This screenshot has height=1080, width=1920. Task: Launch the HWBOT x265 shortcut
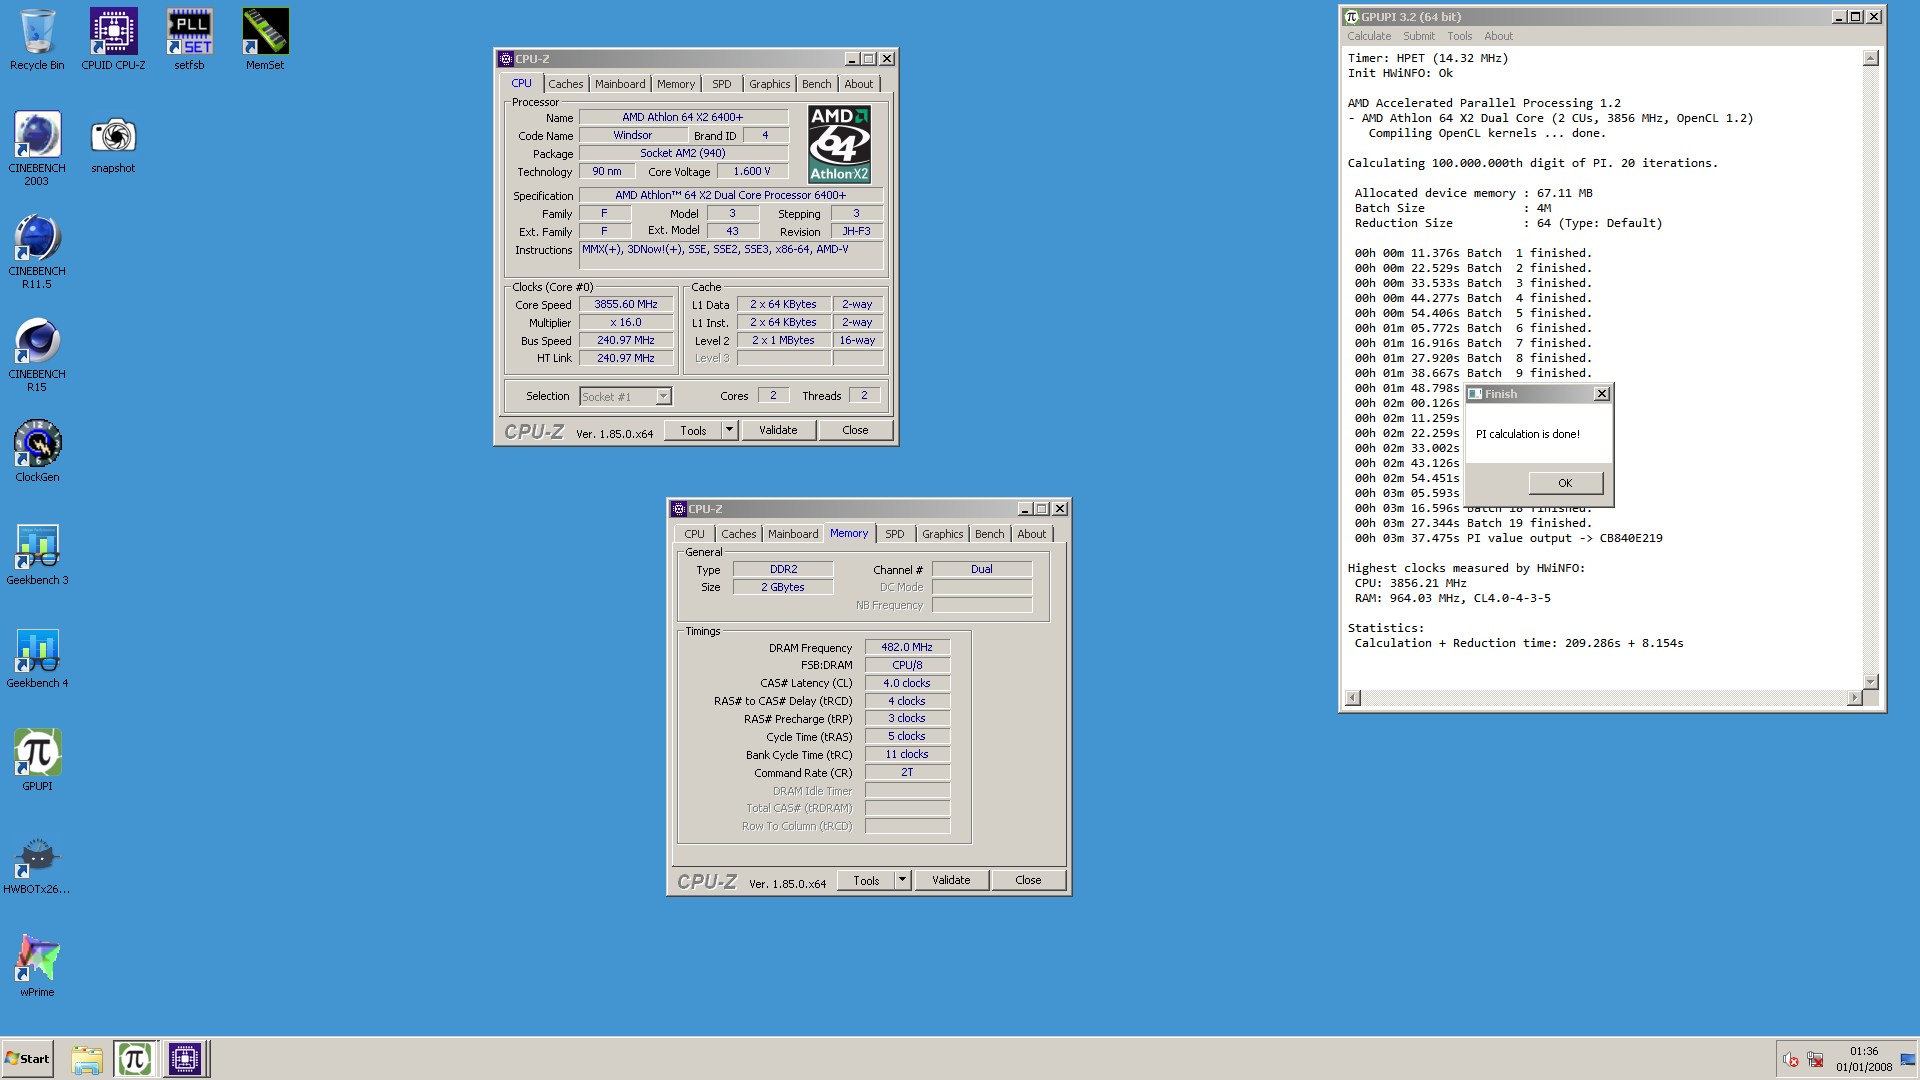click(37, 863)
